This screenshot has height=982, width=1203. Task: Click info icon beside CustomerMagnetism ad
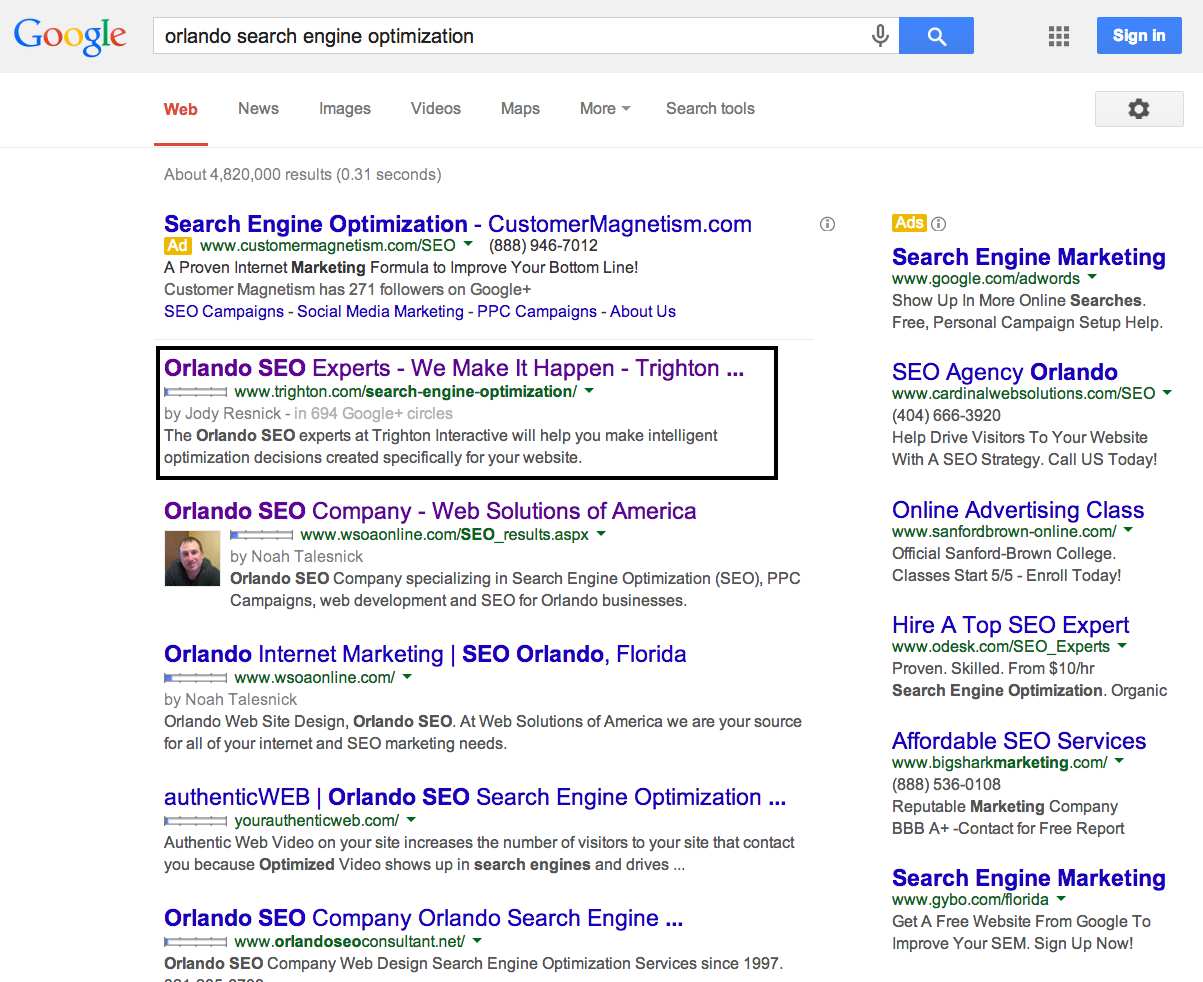pos(827,224)
